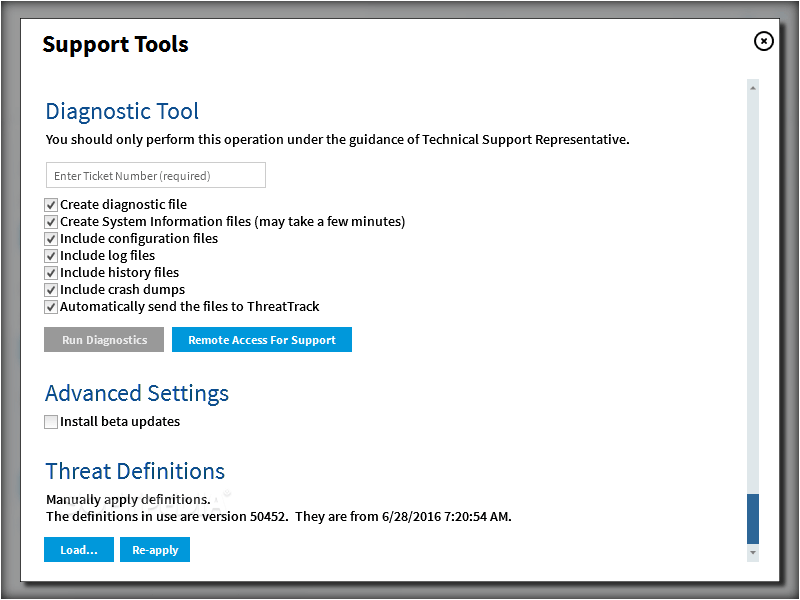The width and height of the screenshot is (800, 600).
Task: Uncheck Automatically send files to ThreatTrack
Action: coord(51,307)
